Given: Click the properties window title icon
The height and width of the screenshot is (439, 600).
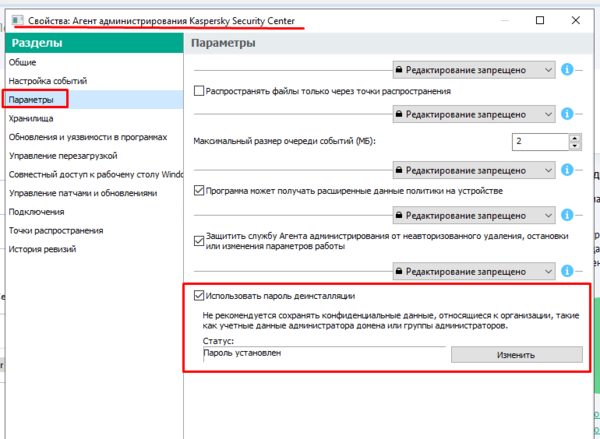Looking at the screenshot, I should [18, 20].
